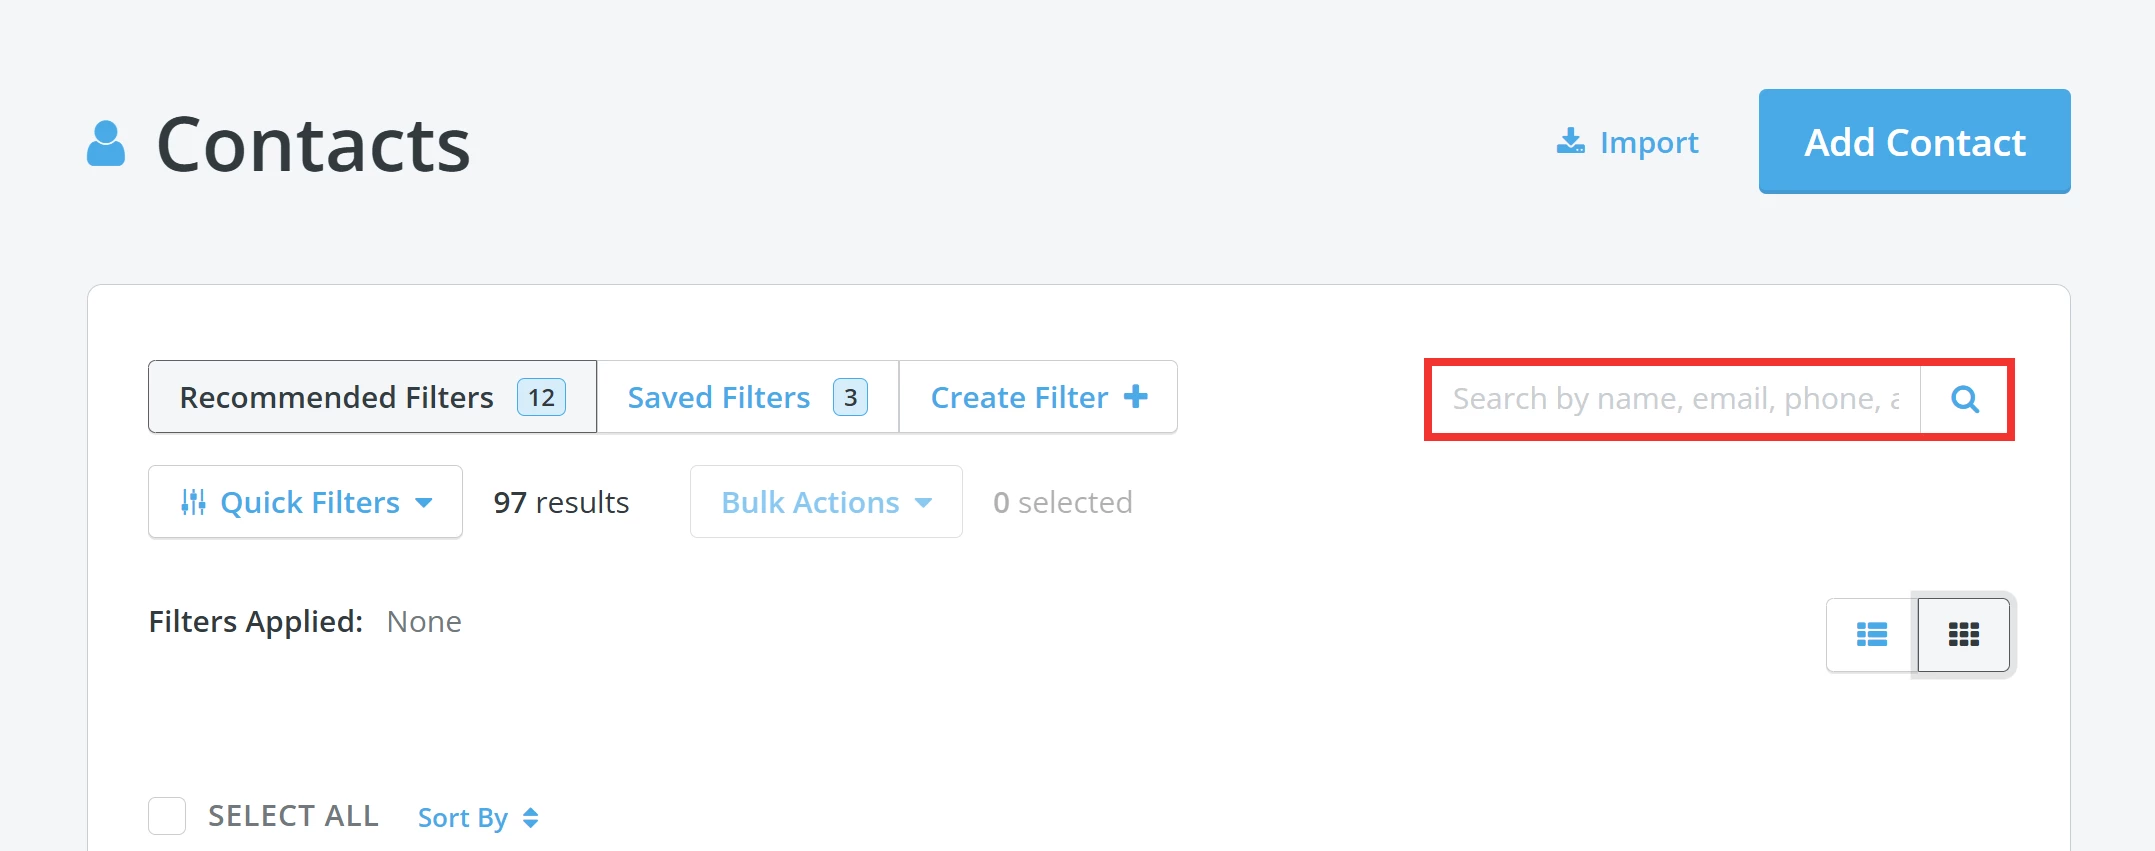Click the 3 count badge on Saved Filters
This screenshot has width=2155, height=851.
(850, 397)
